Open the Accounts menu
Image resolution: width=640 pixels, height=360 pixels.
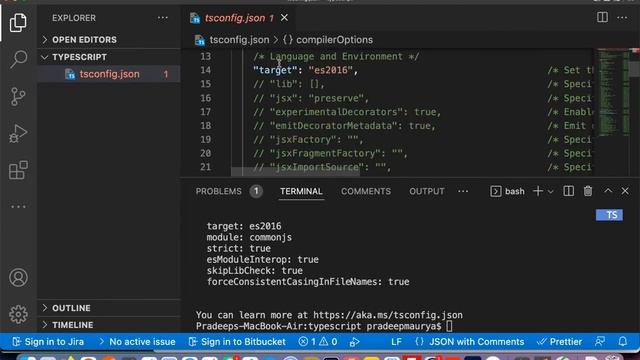[x=18, y=278]
